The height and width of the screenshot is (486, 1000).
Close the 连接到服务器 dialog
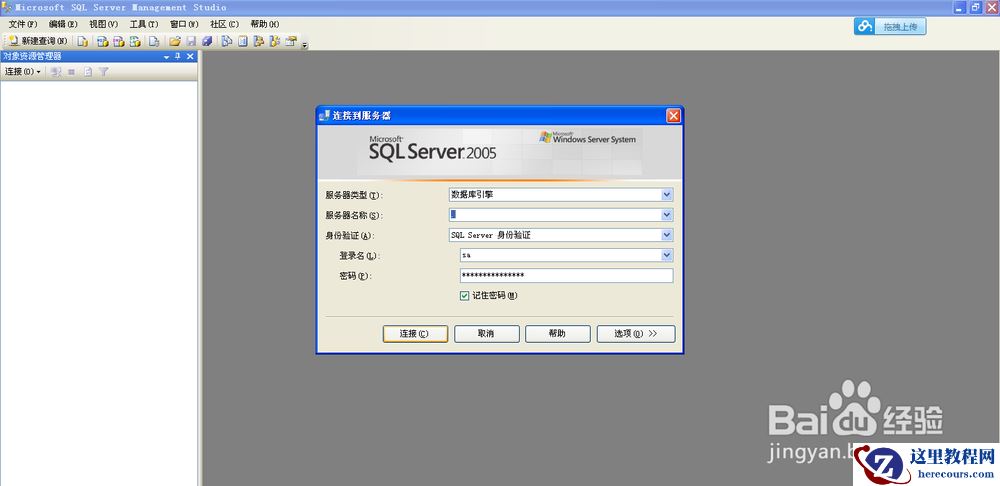(x=673, y=116)
